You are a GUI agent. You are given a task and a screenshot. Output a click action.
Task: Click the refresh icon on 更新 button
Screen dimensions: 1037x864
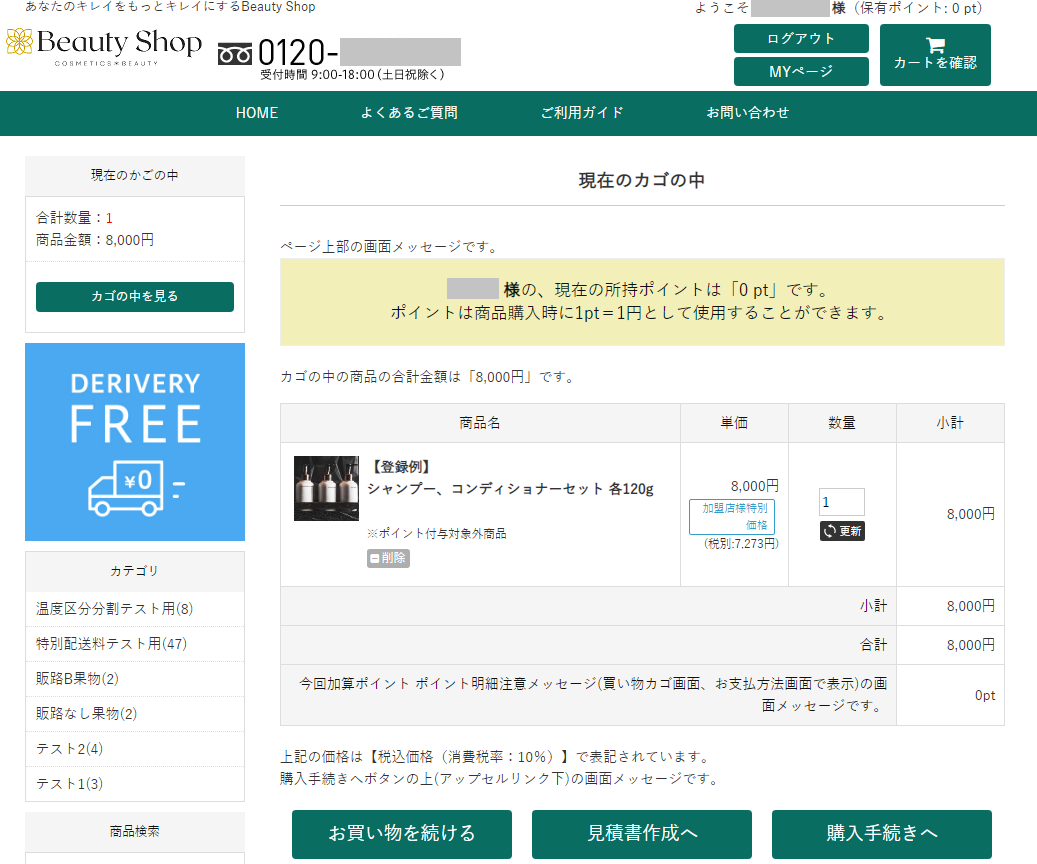click(829, 531)
